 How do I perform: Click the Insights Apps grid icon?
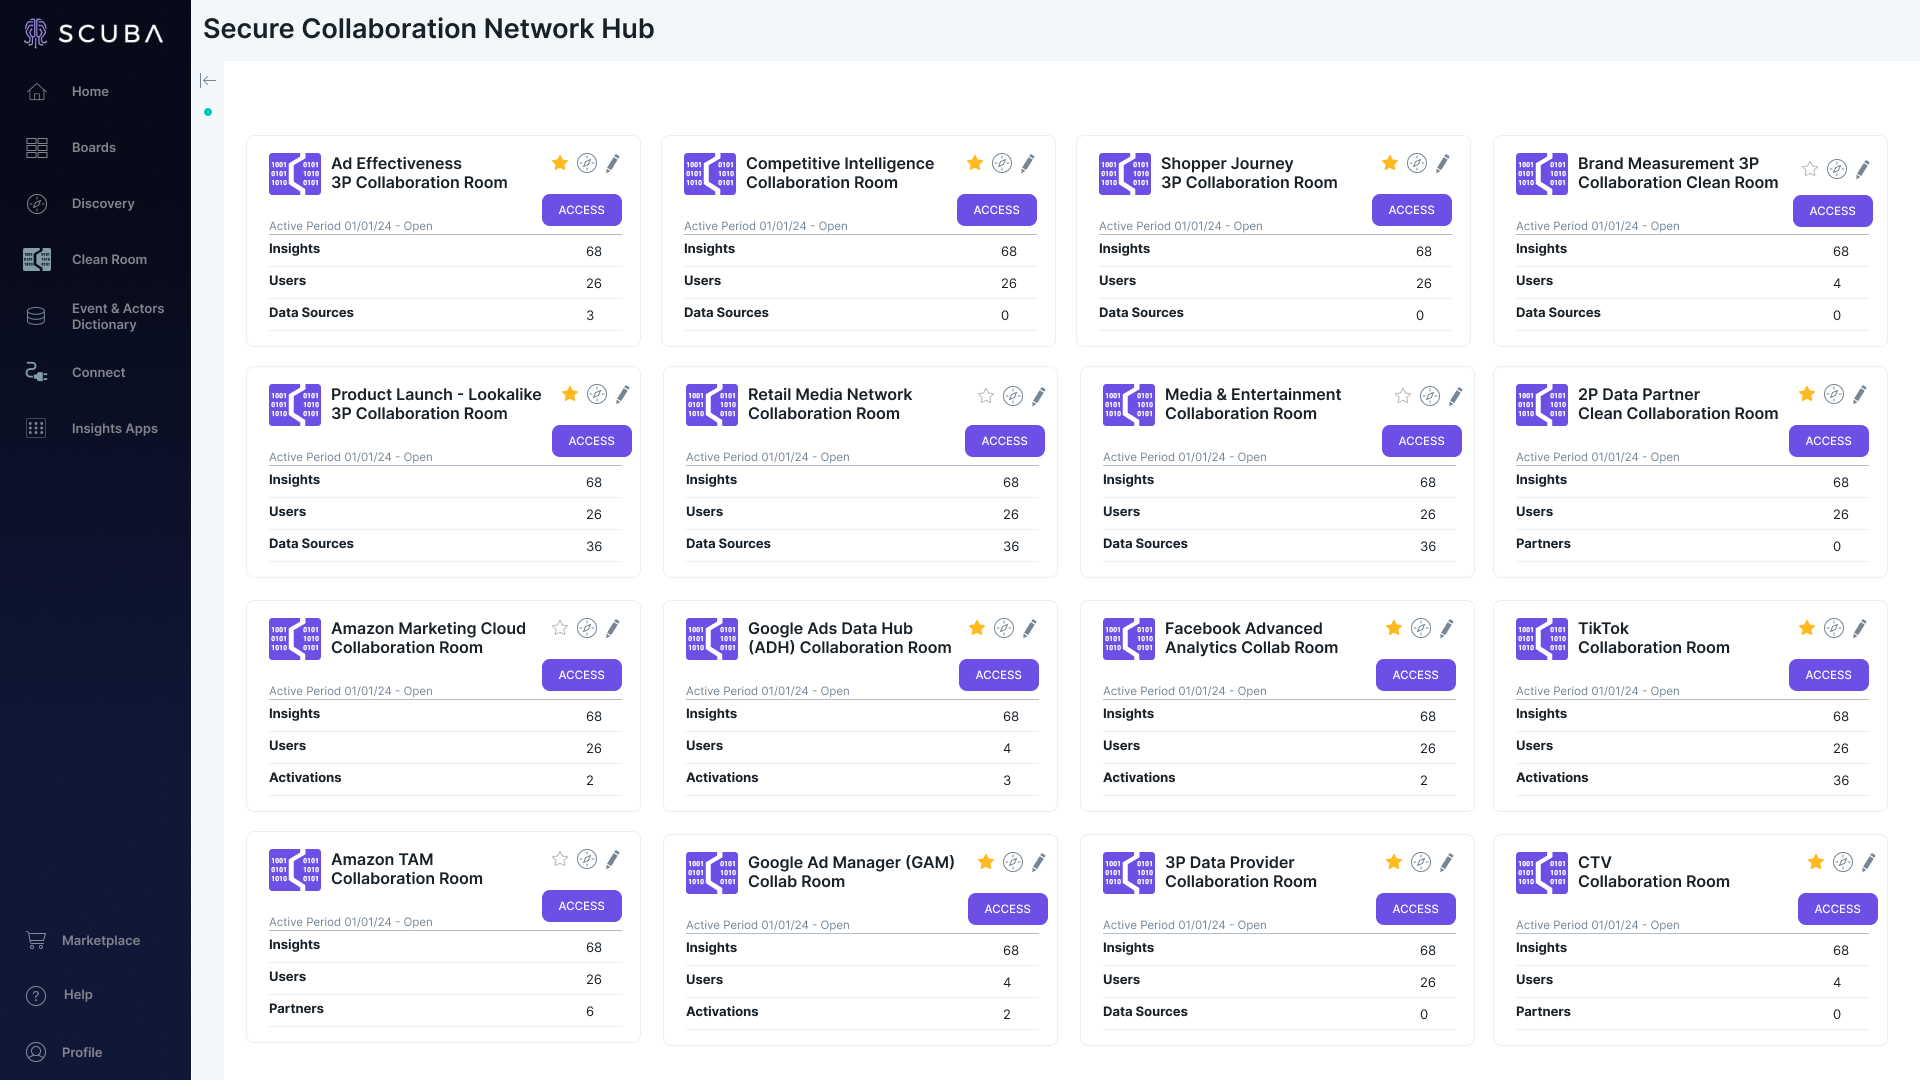coord(36,428)
